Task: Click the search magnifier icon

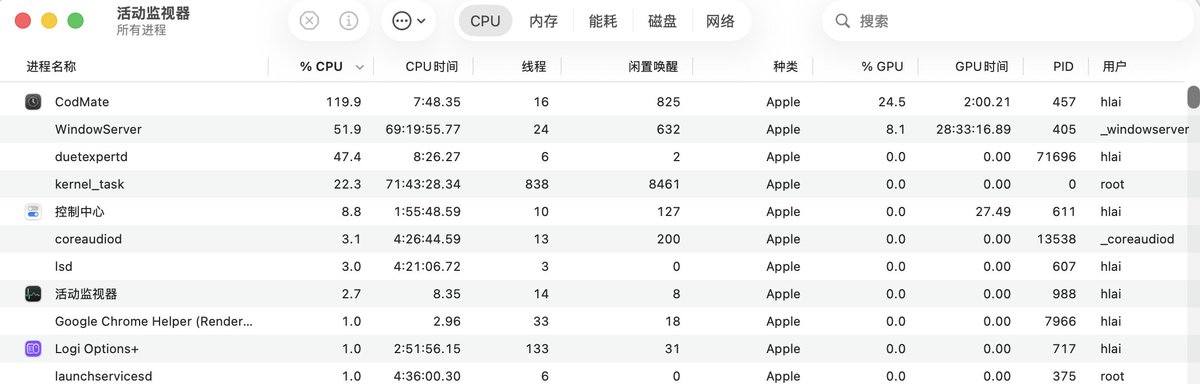Action: point(842,21)
